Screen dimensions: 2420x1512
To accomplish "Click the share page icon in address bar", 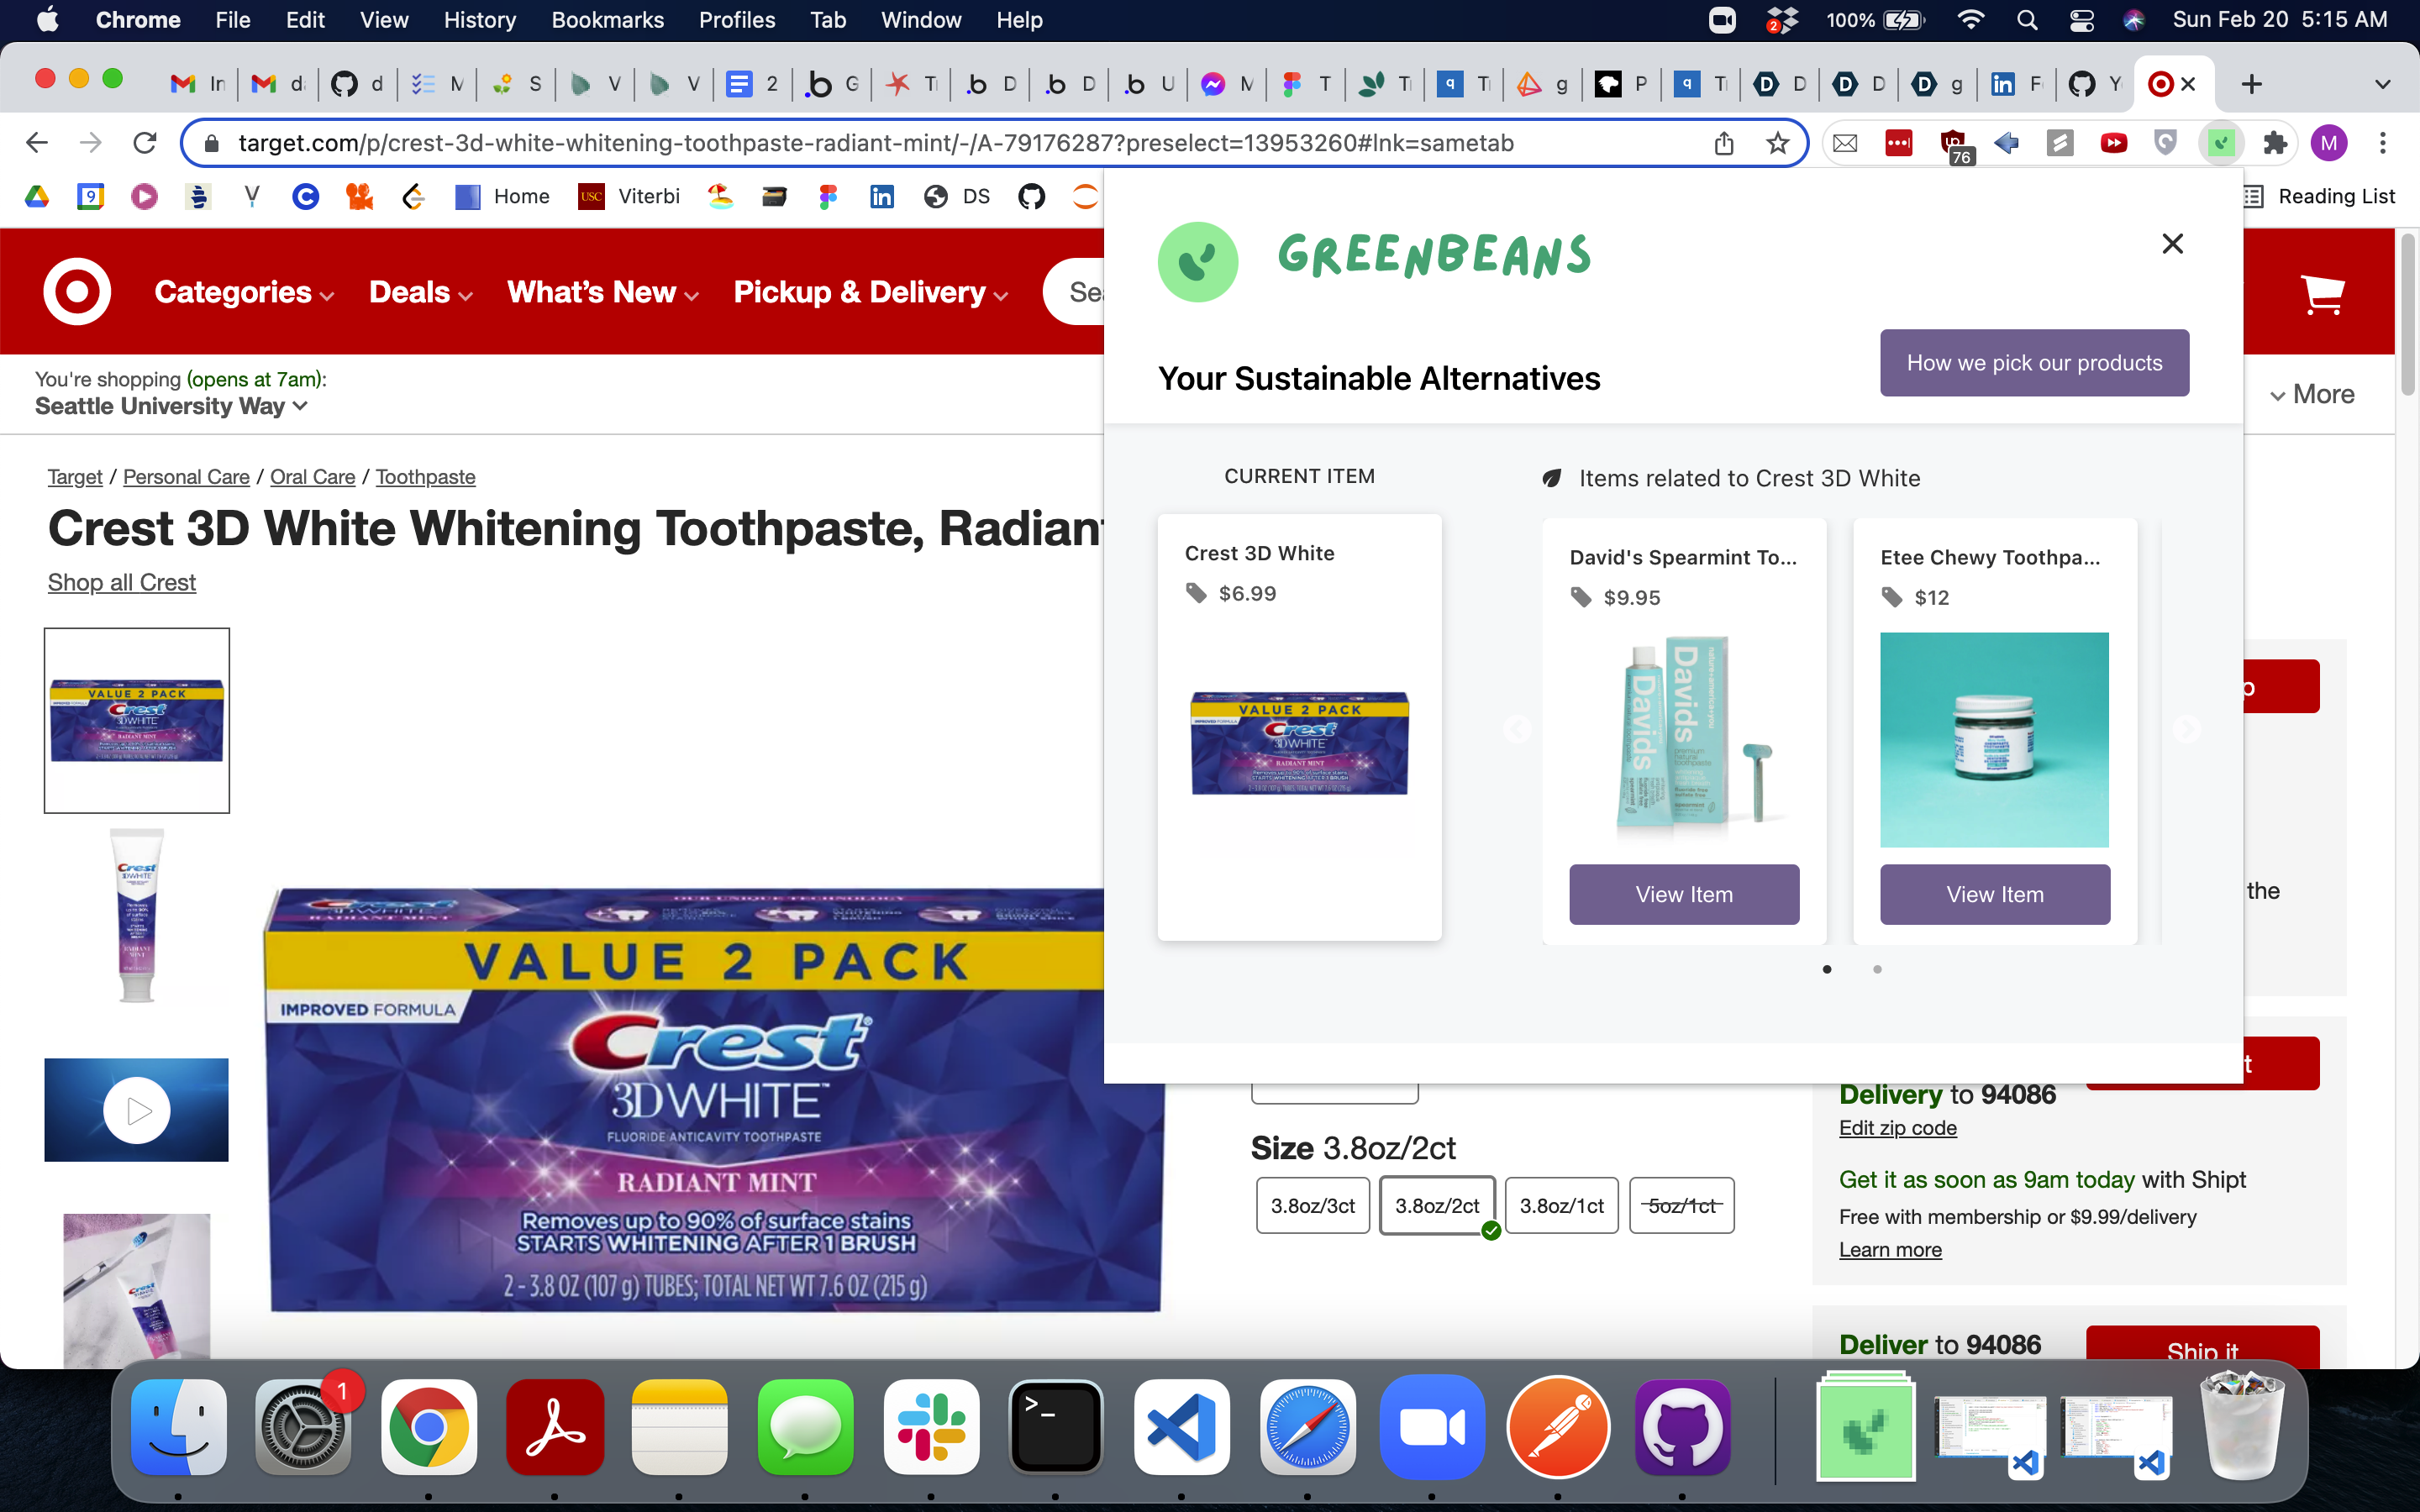I will click(x=1724, y=143).
